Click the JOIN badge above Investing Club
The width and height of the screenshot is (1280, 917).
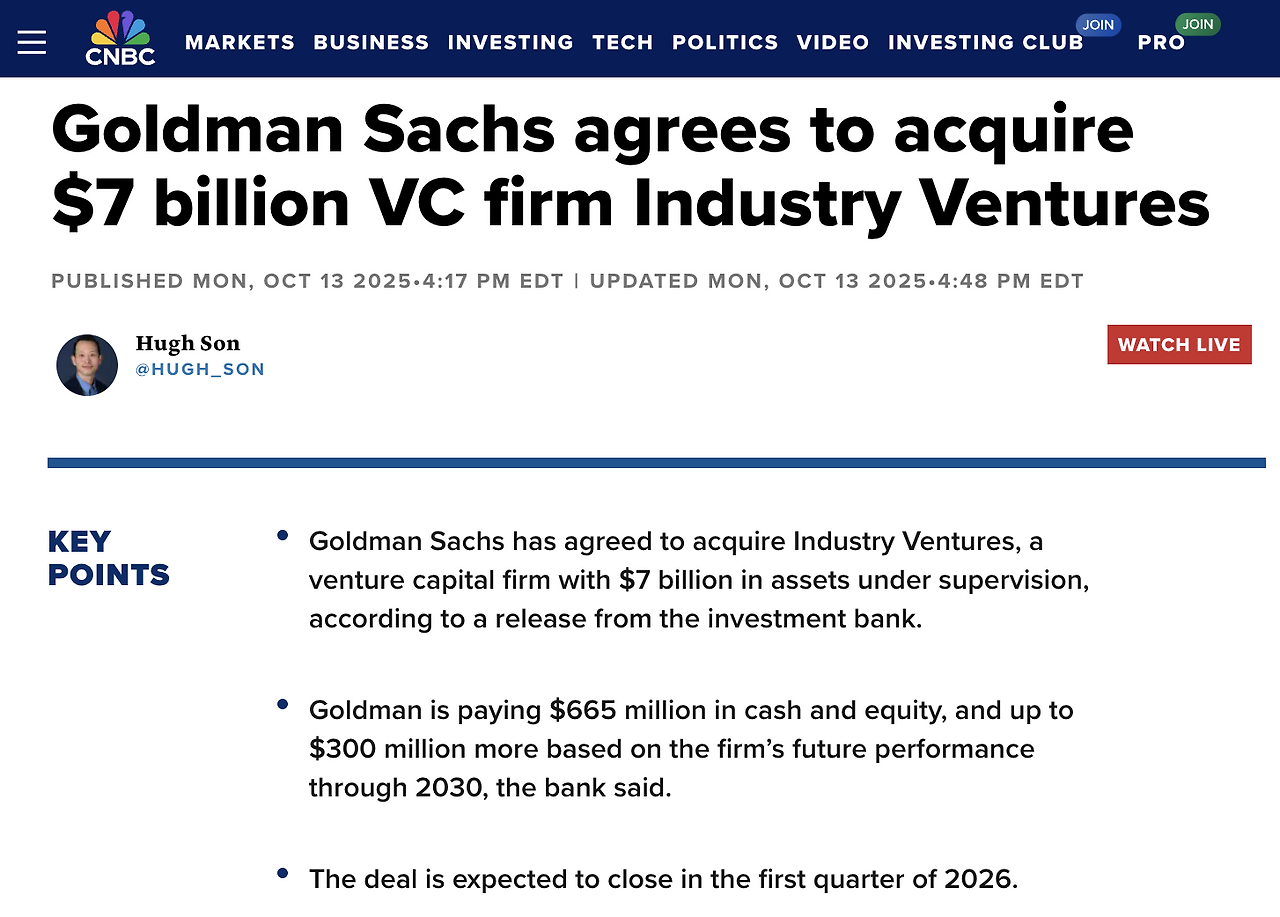click(1098, 25)
